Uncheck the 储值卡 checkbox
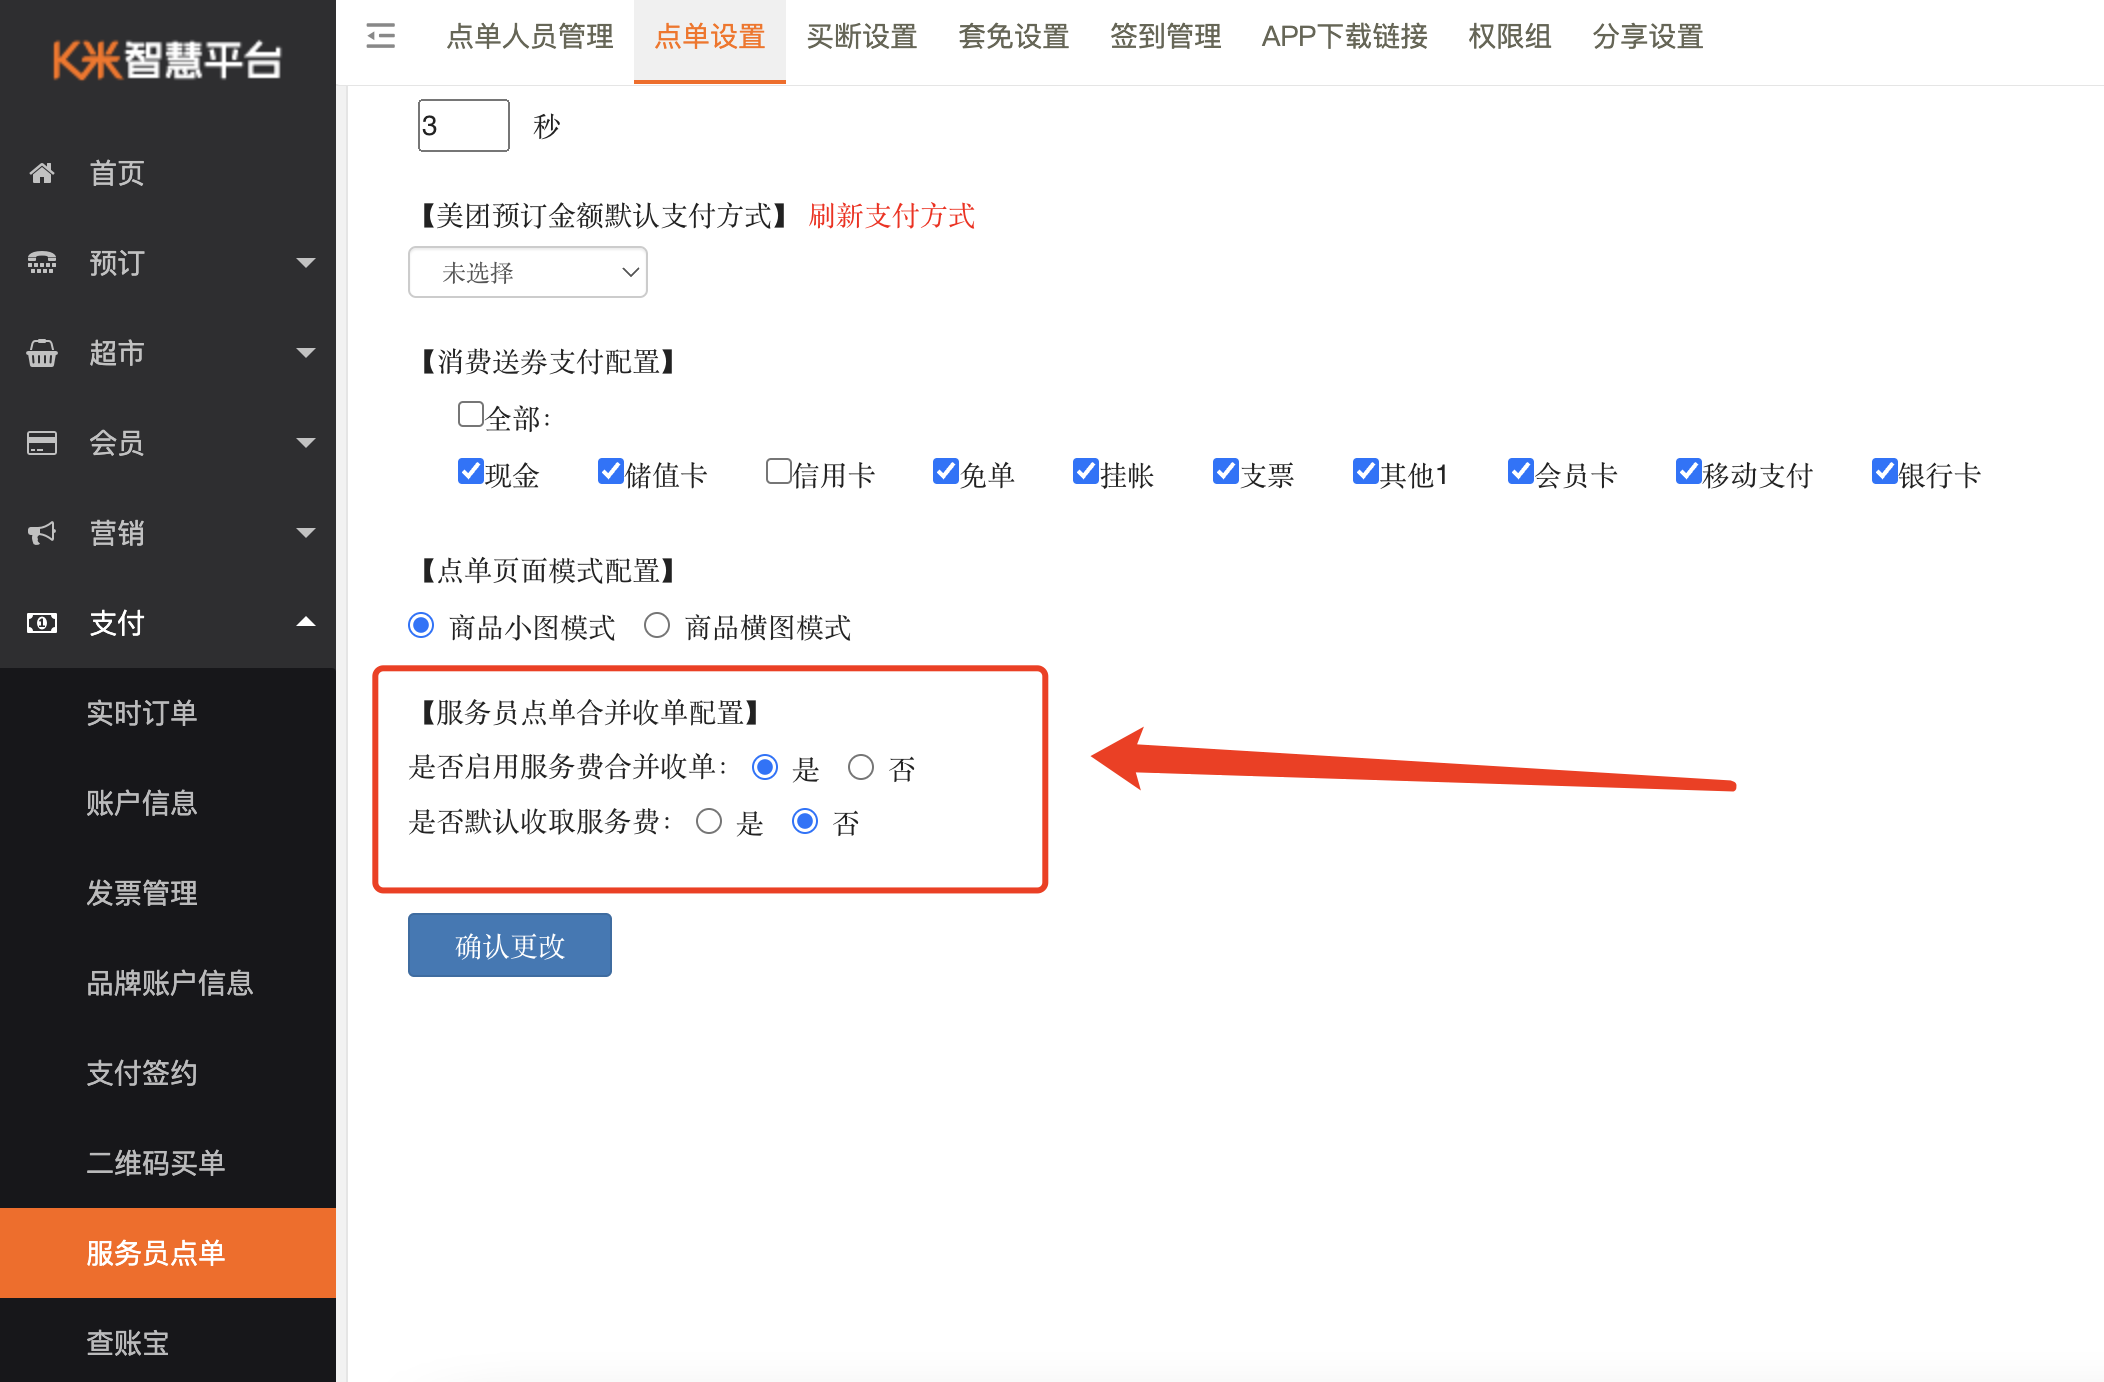Screen dimensions: 2104x1382 pos(610,471)
